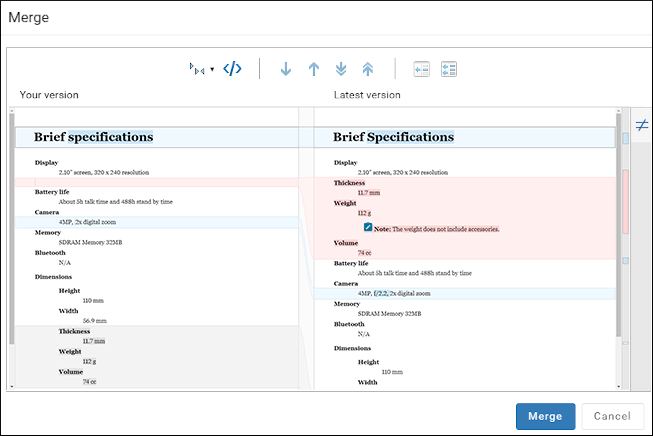Select the Brief Specifications heading in latest version
Viewport: 653px width, 436px height.
[x=393, y=137]
